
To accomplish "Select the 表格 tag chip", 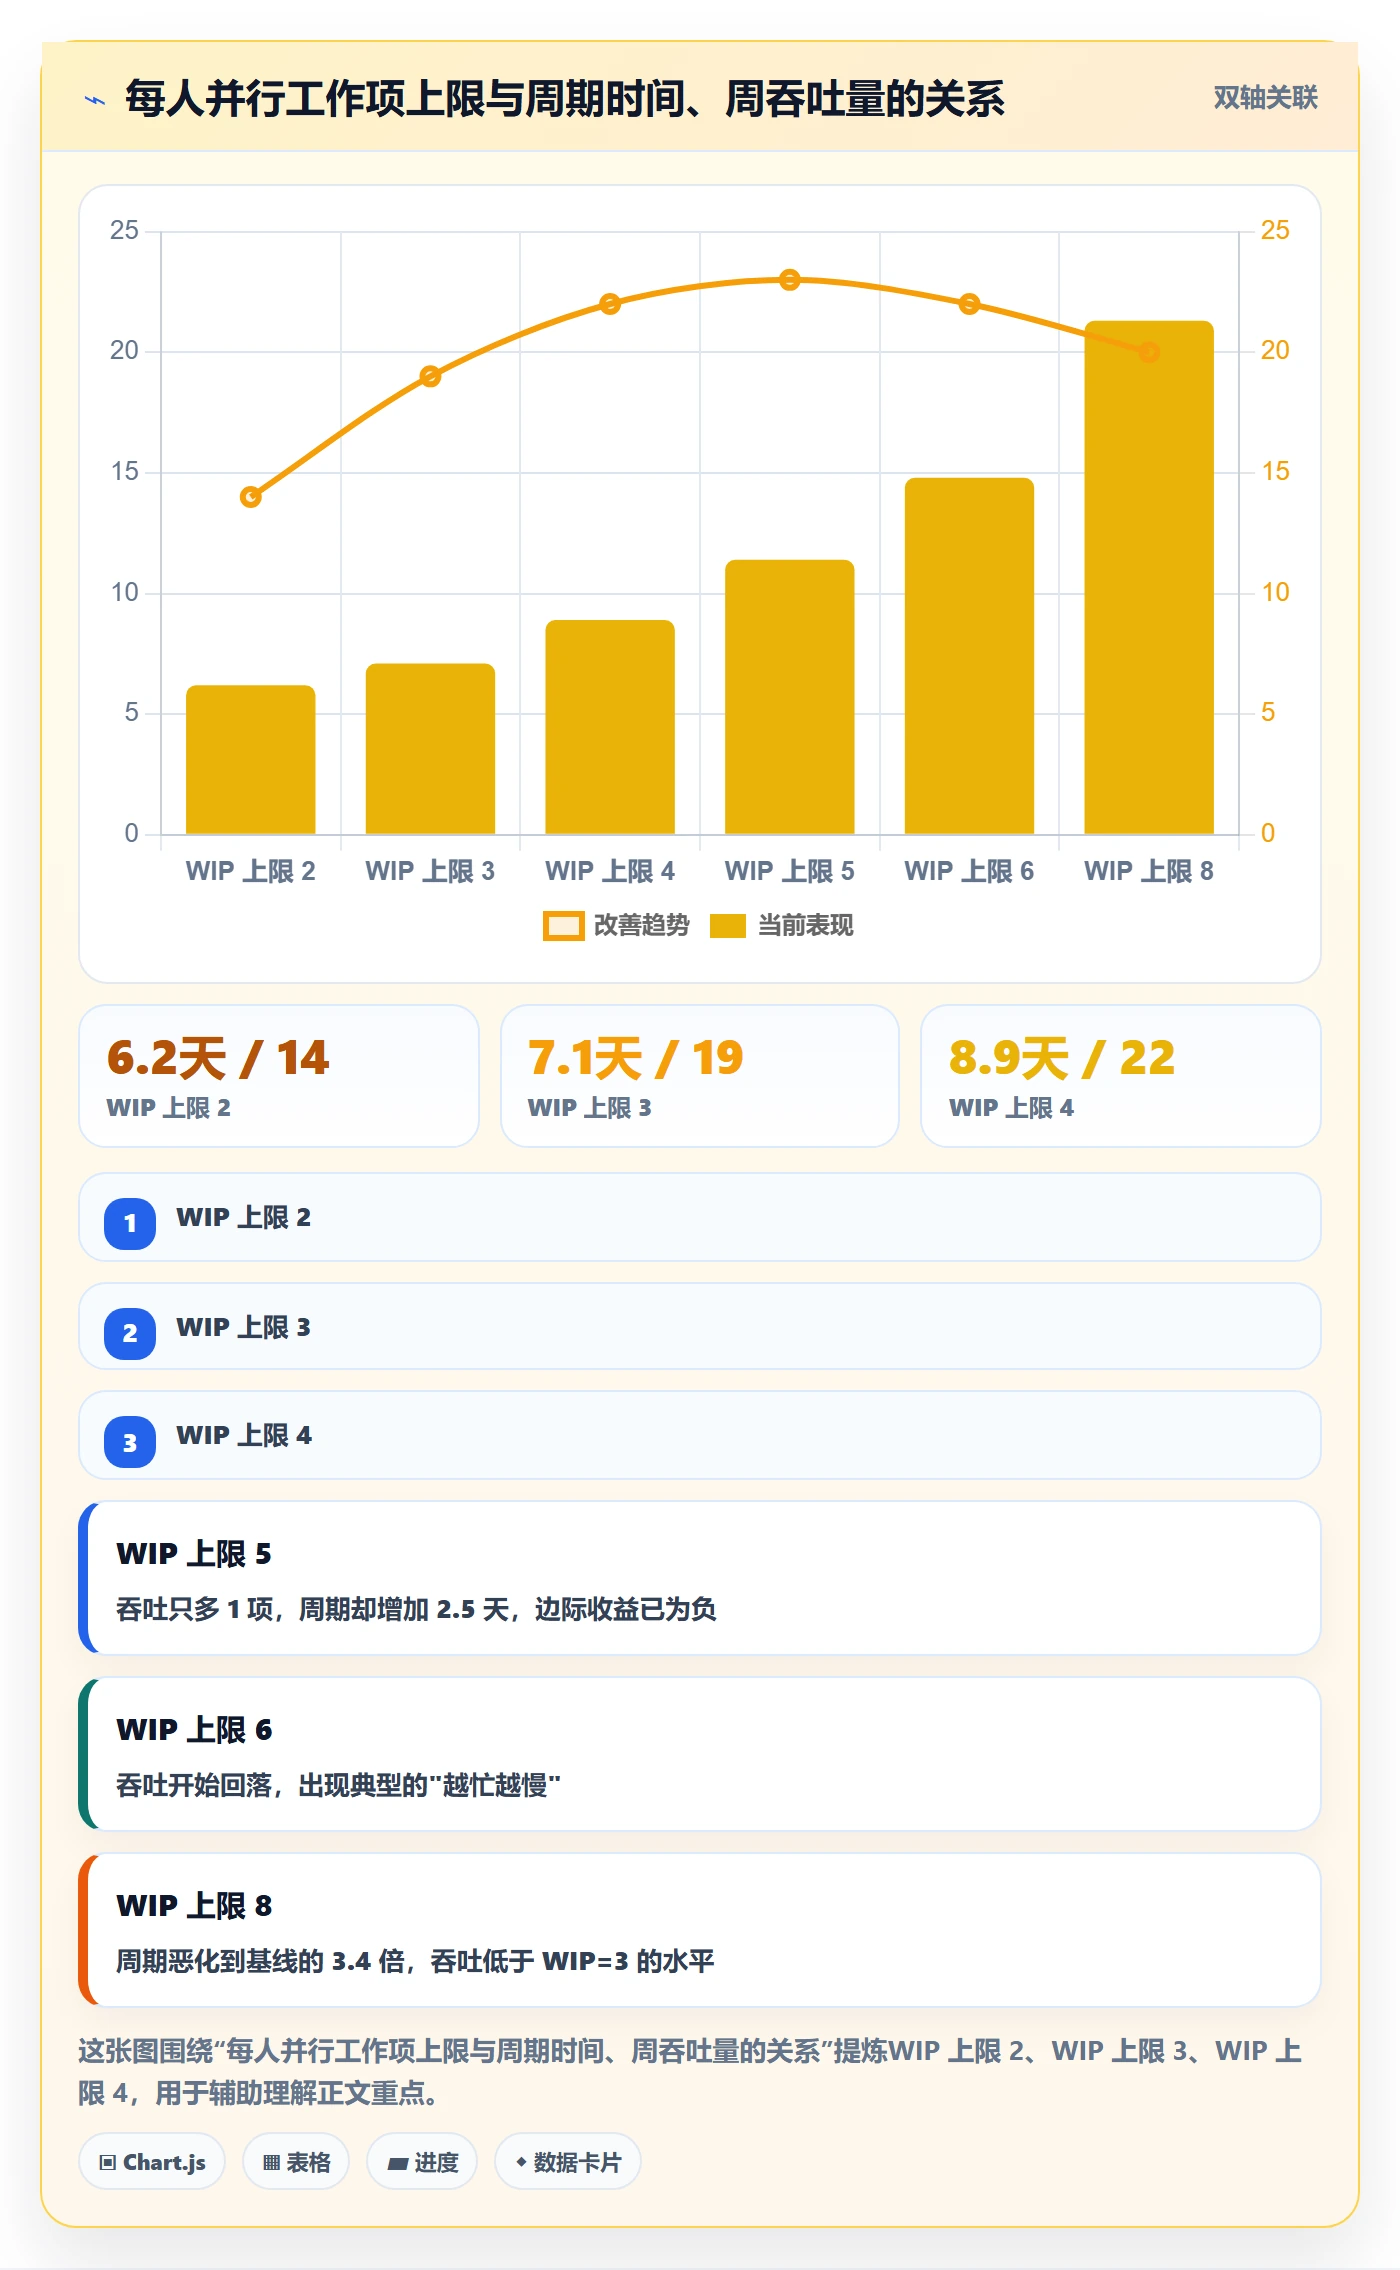I will (296, 2162).
